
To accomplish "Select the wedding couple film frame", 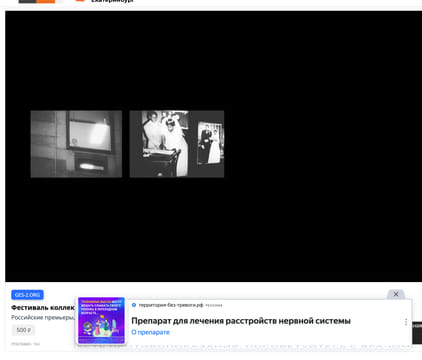I will (x=177, y=144).
